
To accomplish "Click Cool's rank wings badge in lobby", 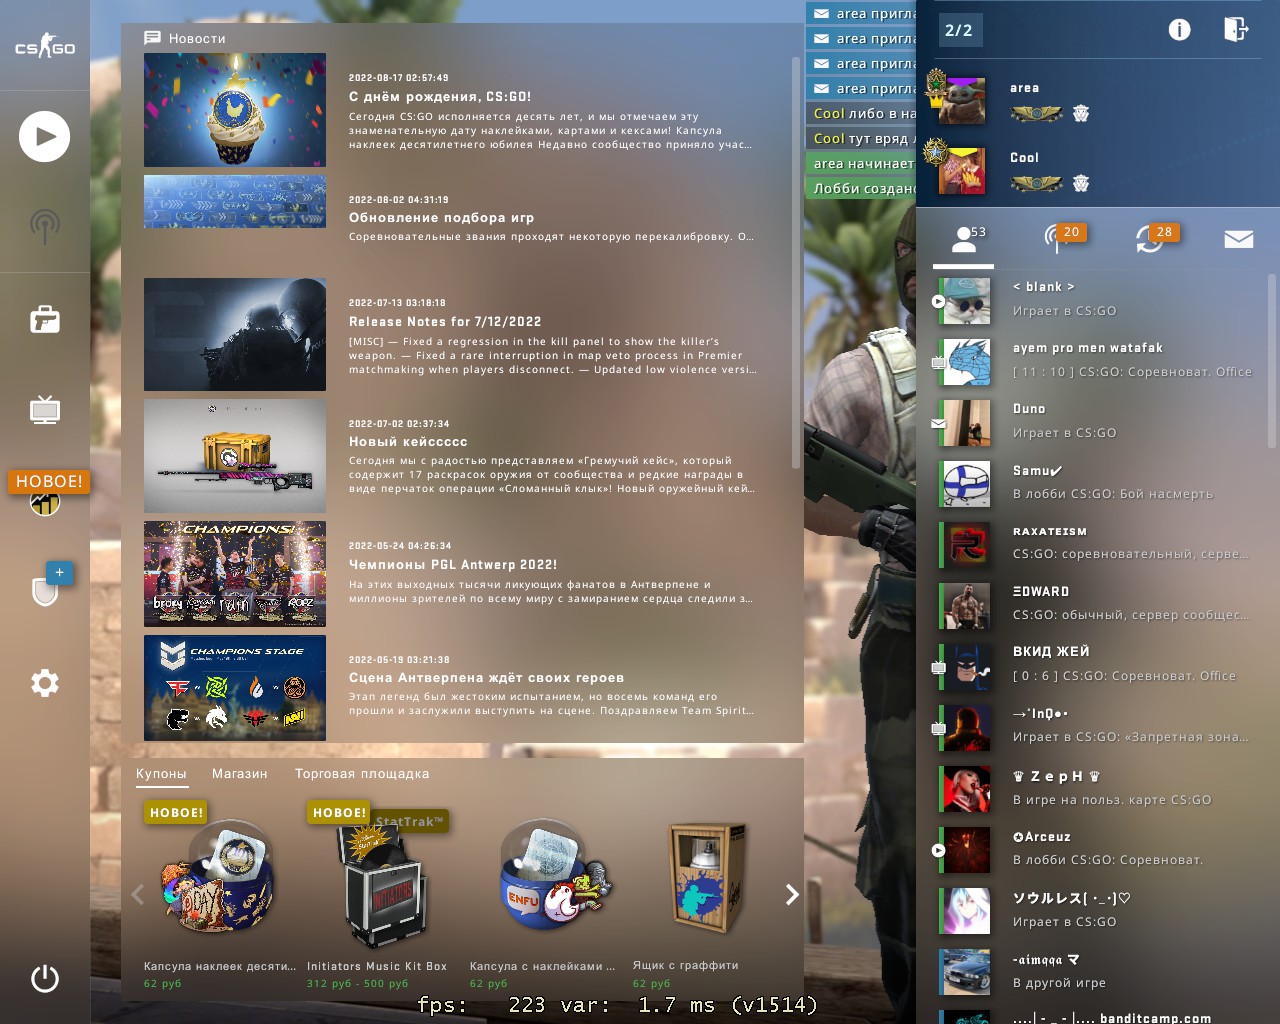I will 1036,184.
